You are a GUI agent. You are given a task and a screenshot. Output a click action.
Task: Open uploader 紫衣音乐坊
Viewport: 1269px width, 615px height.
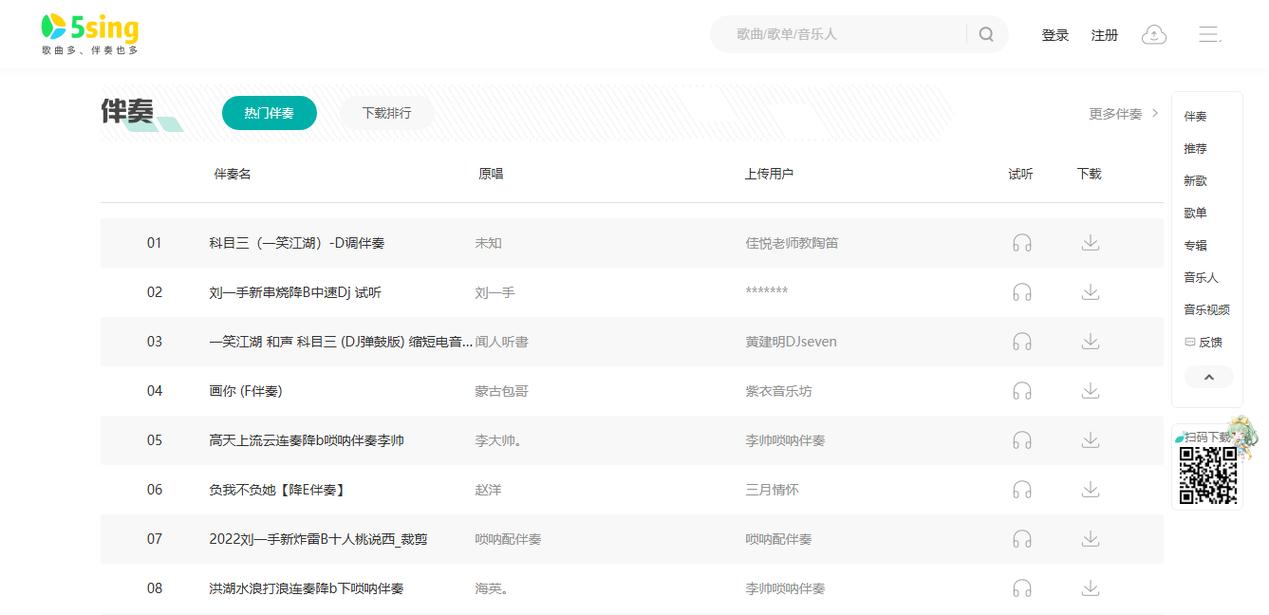pyautogui.click(x=779, y=391)
